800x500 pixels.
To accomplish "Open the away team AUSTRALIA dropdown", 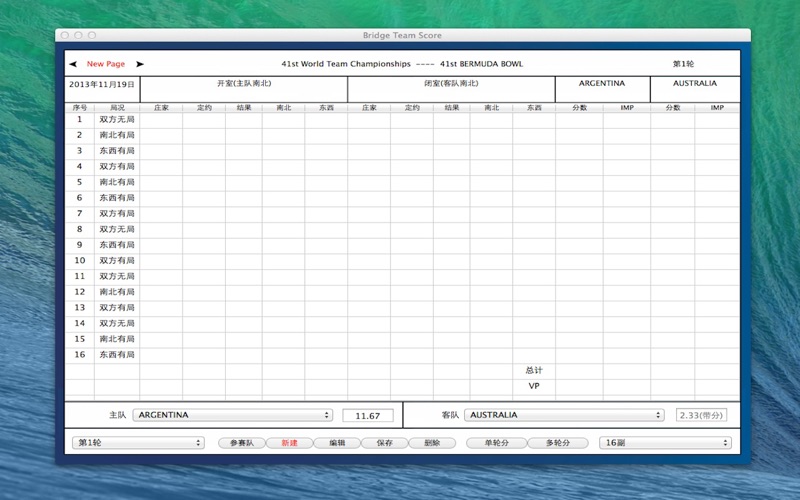I will 565,415.
